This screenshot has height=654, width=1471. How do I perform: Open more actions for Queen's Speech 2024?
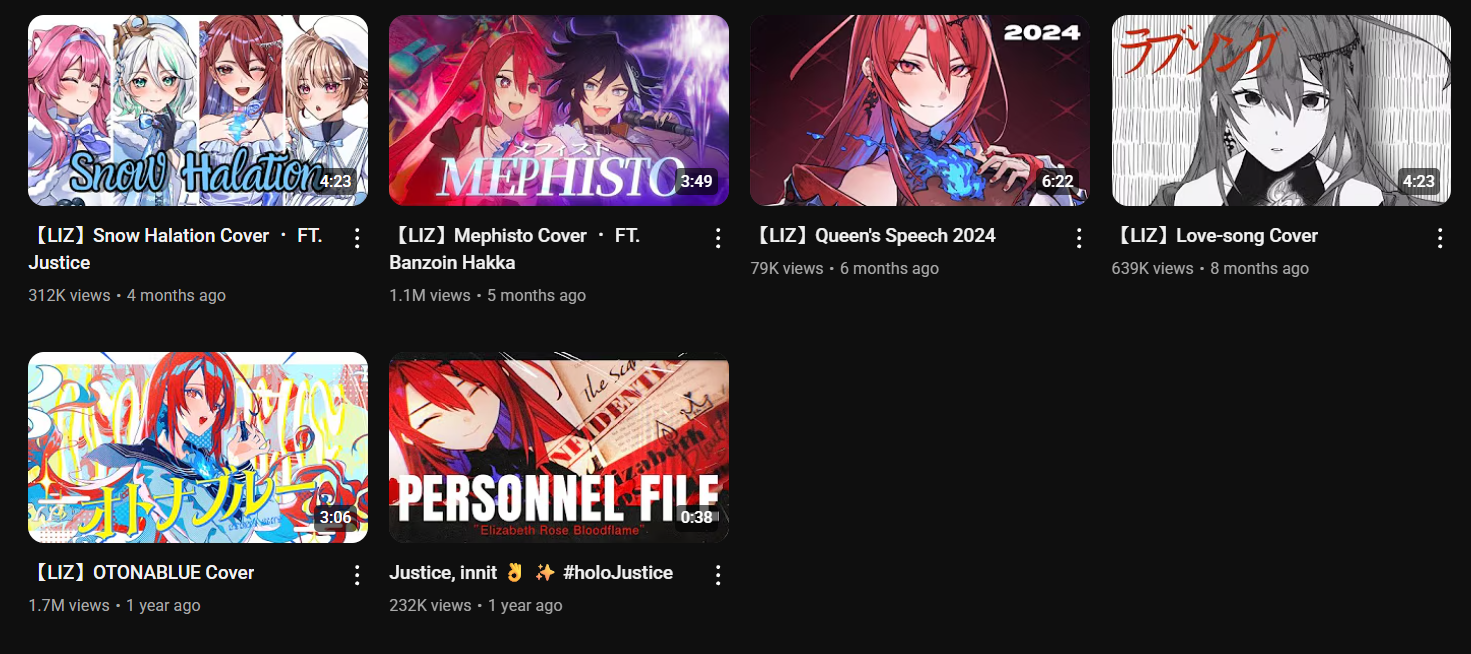click(x=1079, y=238)
